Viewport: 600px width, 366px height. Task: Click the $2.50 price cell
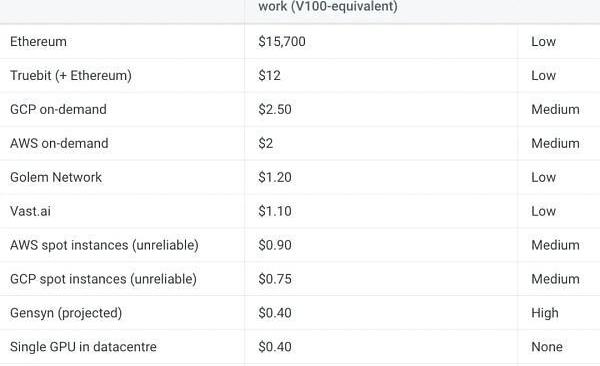coord(275,109)
